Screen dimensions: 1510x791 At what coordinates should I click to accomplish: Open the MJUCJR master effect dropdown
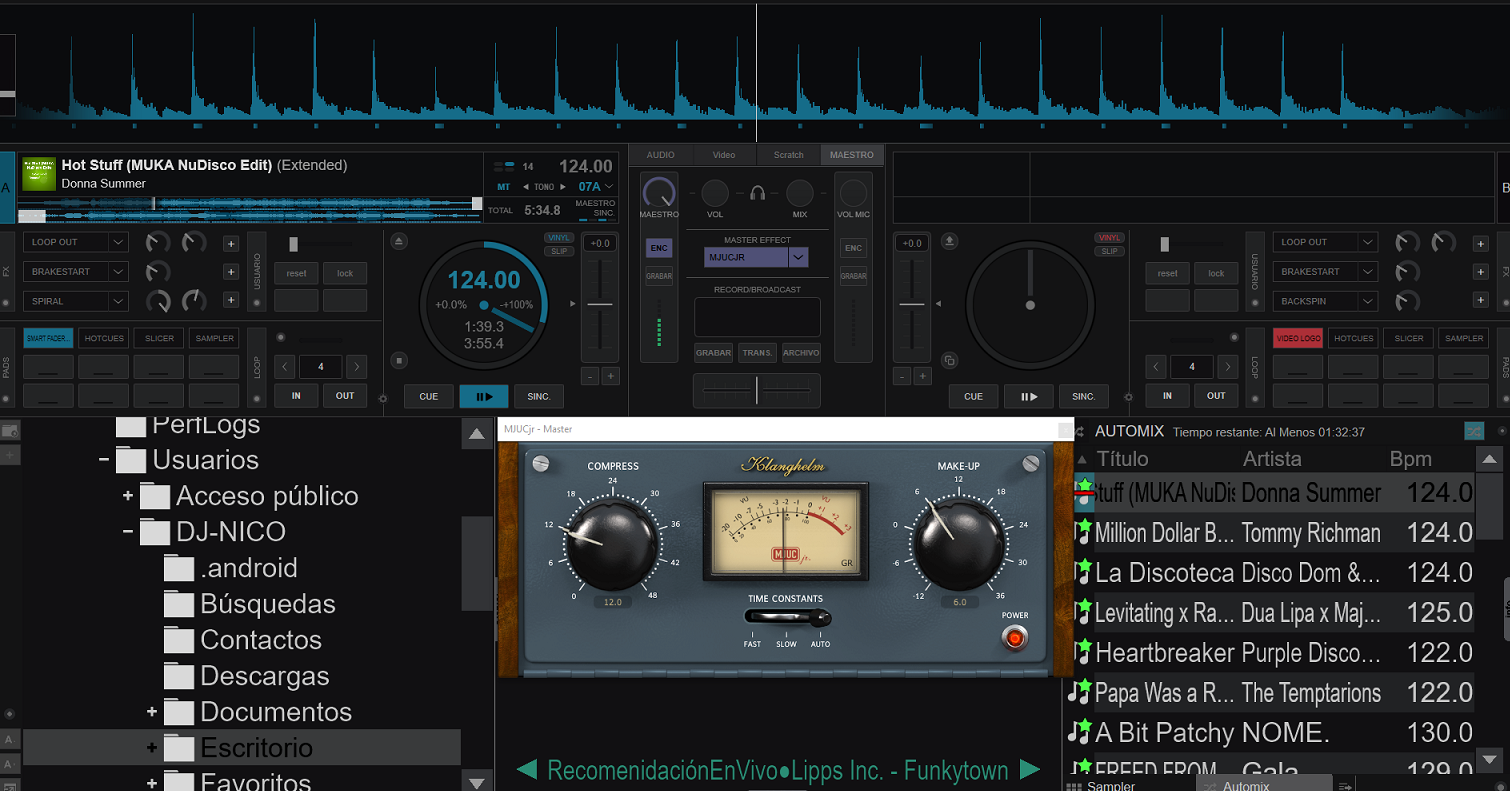tap(798, 257)
